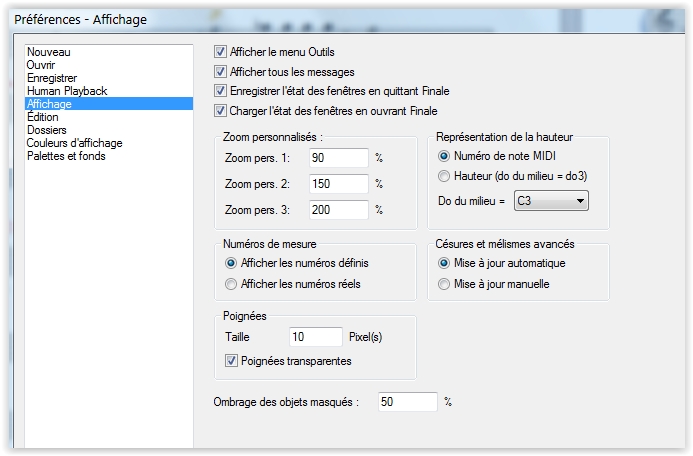The image size is (693, 456).
Task: Focus the Ombrage des objets masqués field
Action: (x=407, y=402)
